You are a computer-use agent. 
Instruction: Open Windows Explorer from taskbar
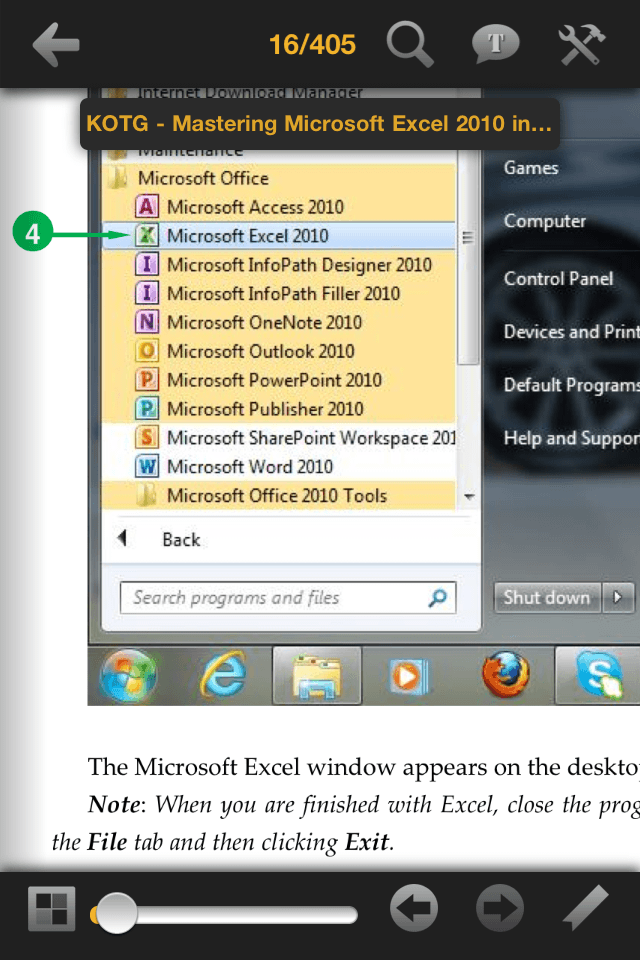tap(317, 677)
